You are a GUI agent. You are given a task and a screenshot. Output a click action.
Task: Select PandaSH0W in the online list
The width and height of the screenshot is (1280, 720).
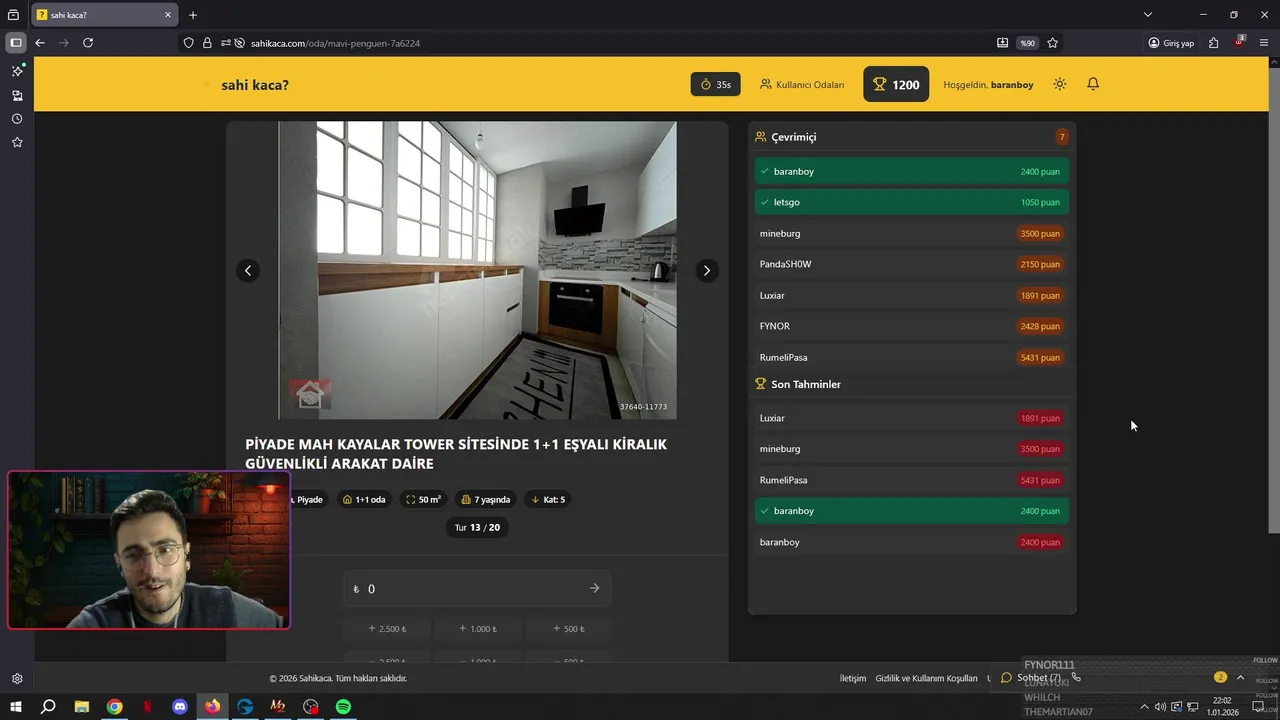coord(912,264)
